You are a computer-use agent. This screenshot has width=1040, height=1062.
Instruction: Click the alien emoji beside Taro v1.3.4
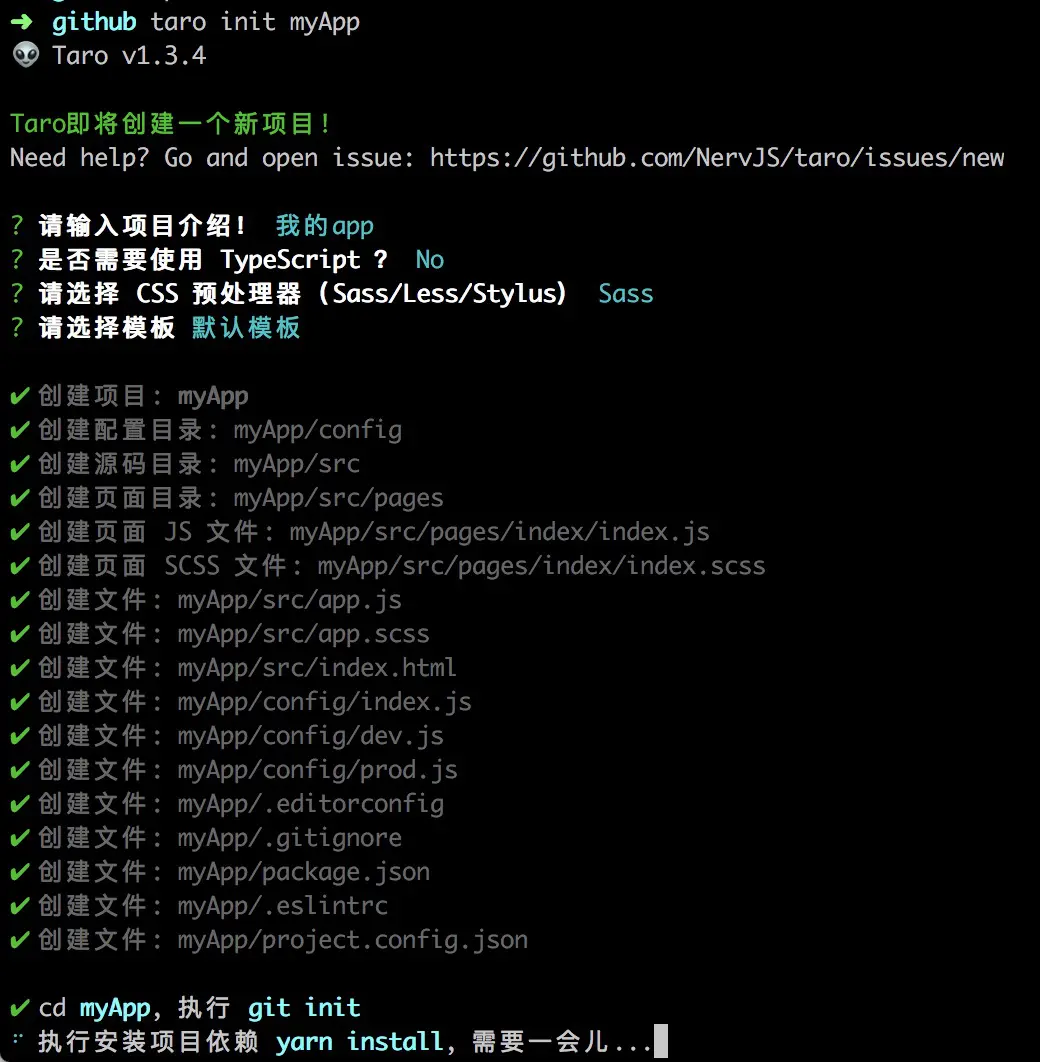[x=26, y=55]
